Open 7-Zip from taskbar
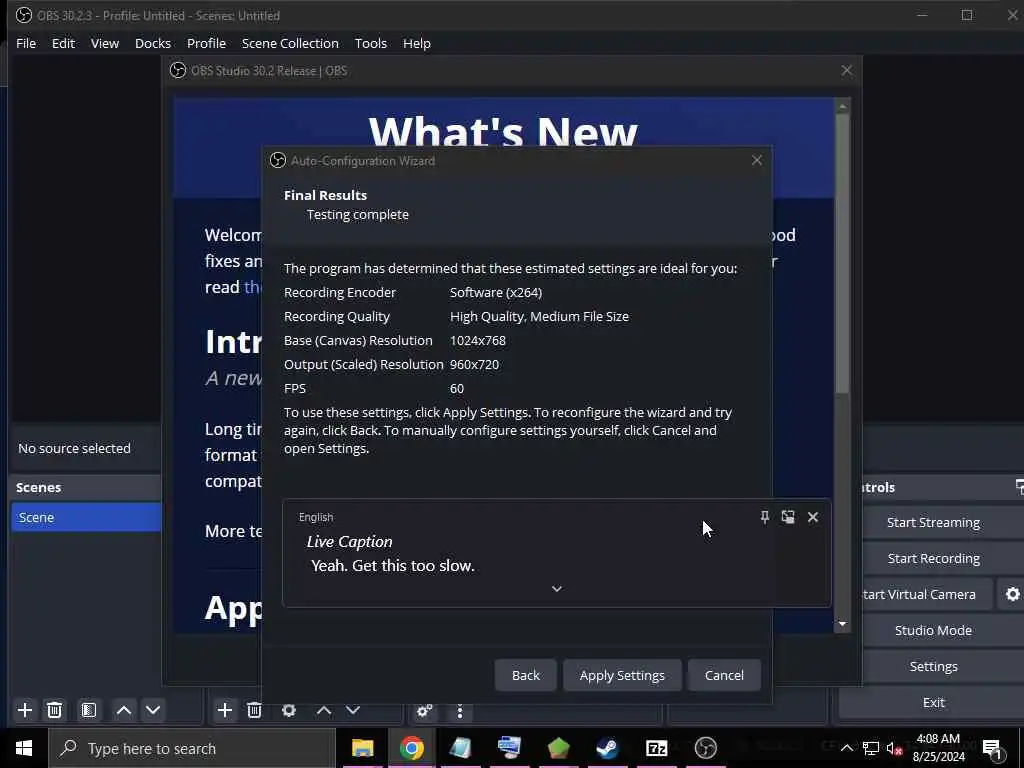Image resolution: width=1024 pixels, height=768 pixels. (x=656, y=748)
